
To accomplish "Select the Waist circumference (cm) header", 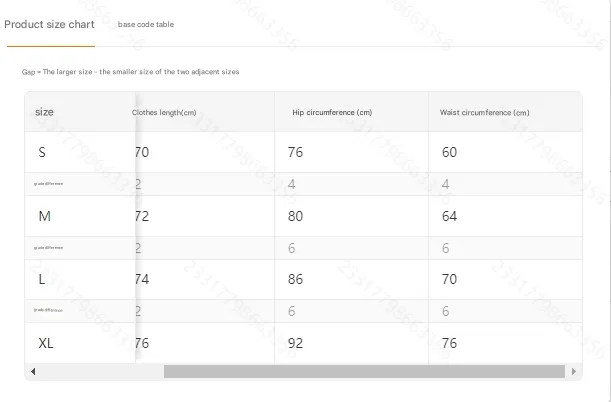I will [x=484, y=113].
